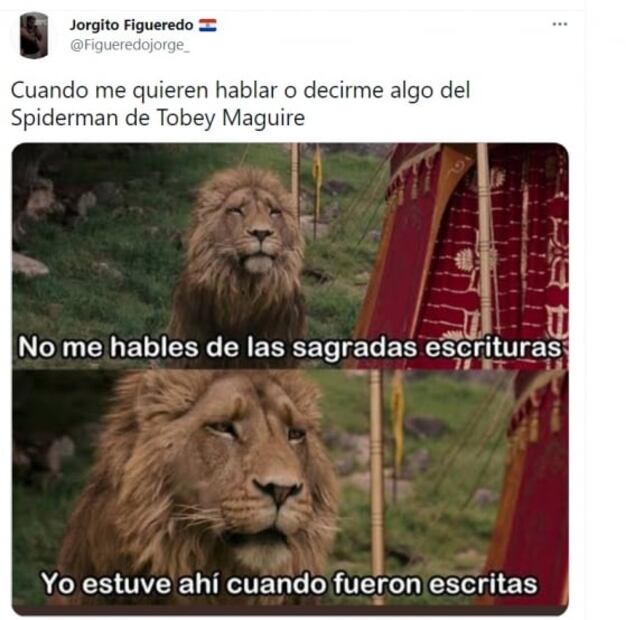Click the lion's nose in the bottom panel
Screen dimensions: 635x620
(279, 491)
